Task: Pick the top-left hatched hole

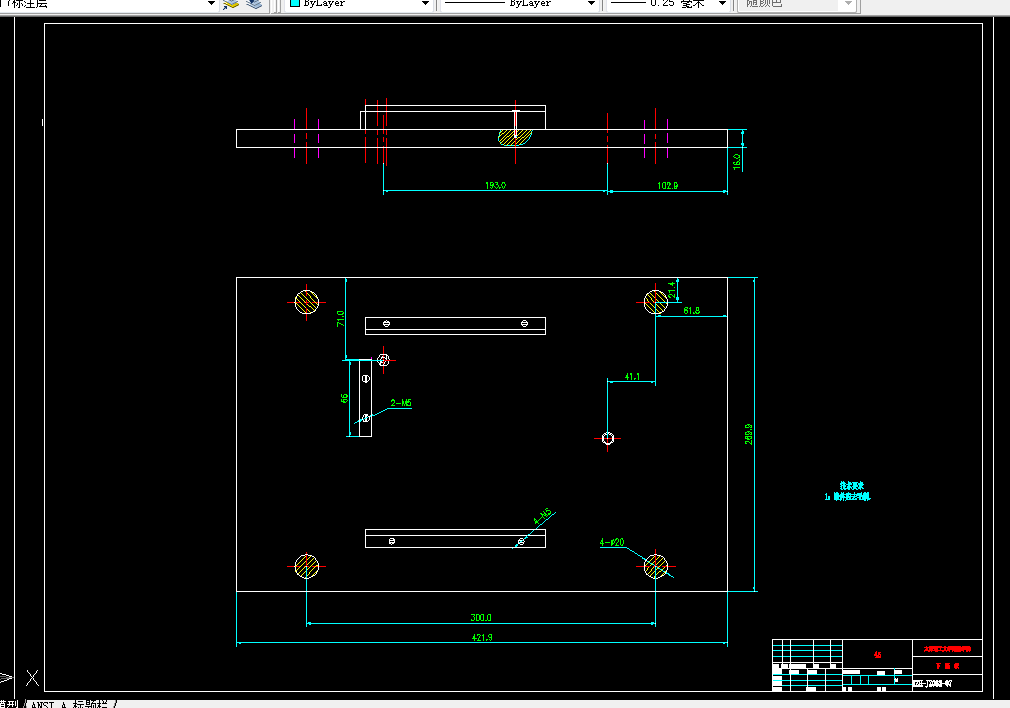Action: tap(307, 301)
